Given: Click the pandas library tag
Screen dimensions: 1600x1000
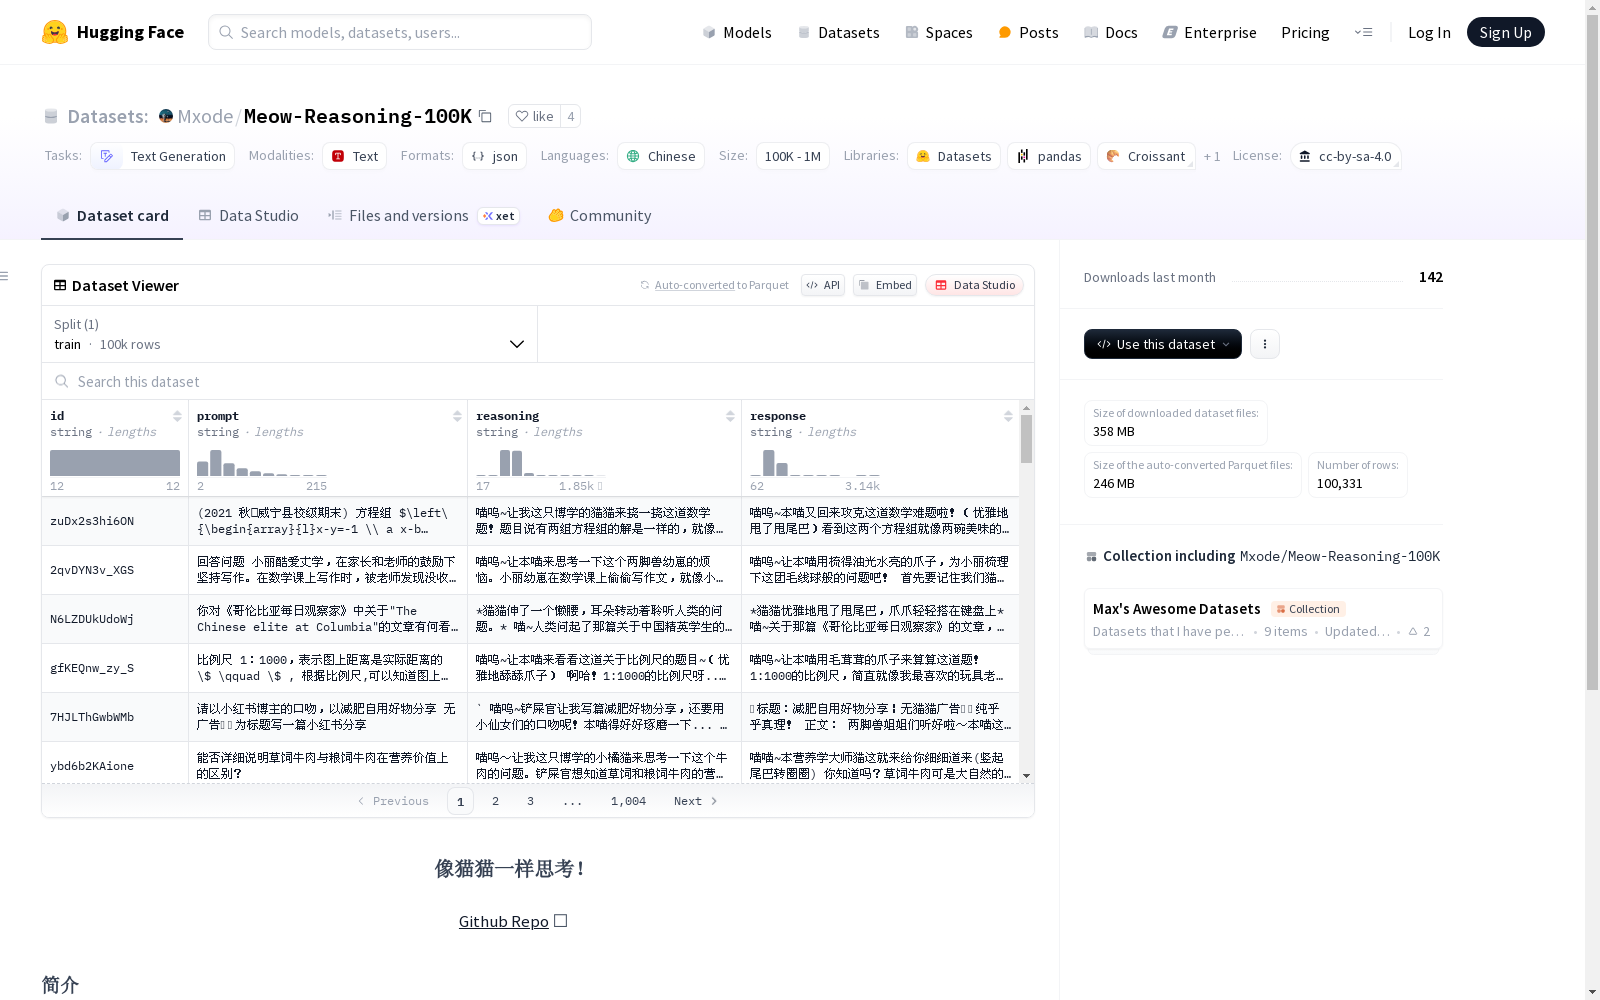Looking at the screenshot, I should pyautogui.click(x=1049, y=156).
